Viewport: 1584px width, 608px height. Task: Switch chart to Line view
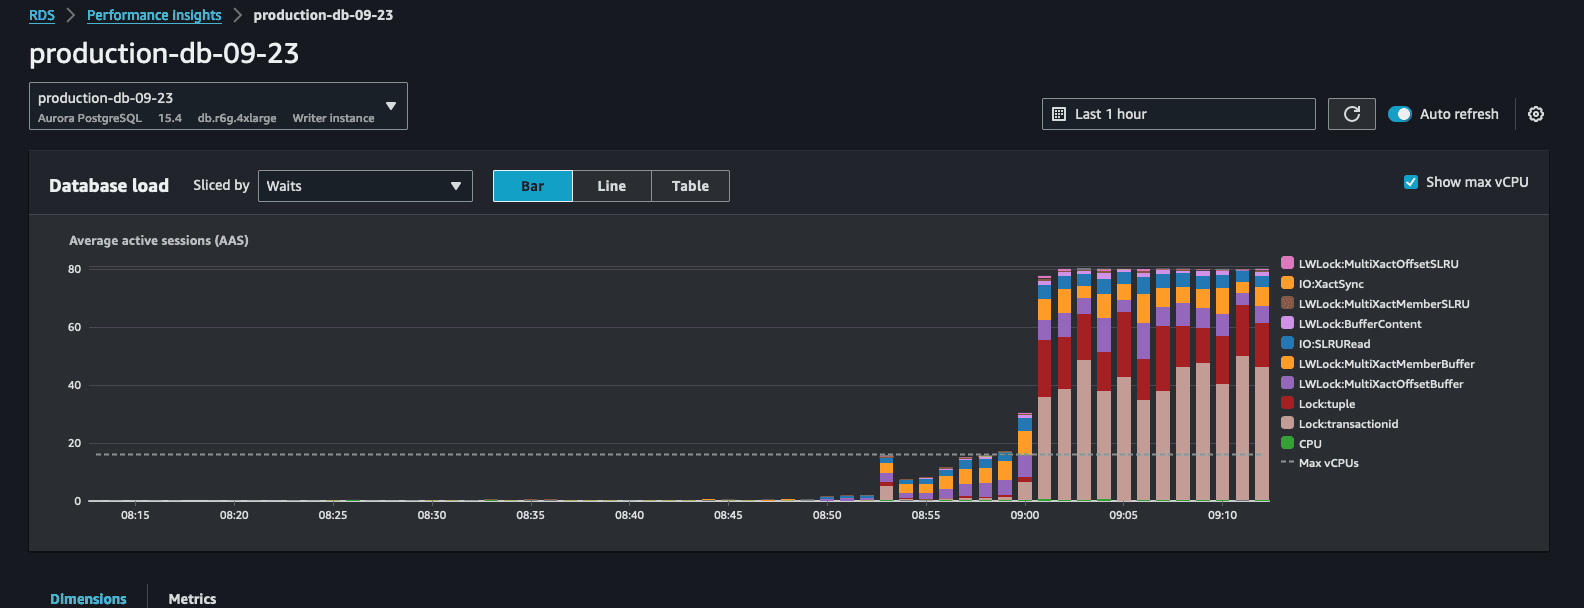coord(611,186)
